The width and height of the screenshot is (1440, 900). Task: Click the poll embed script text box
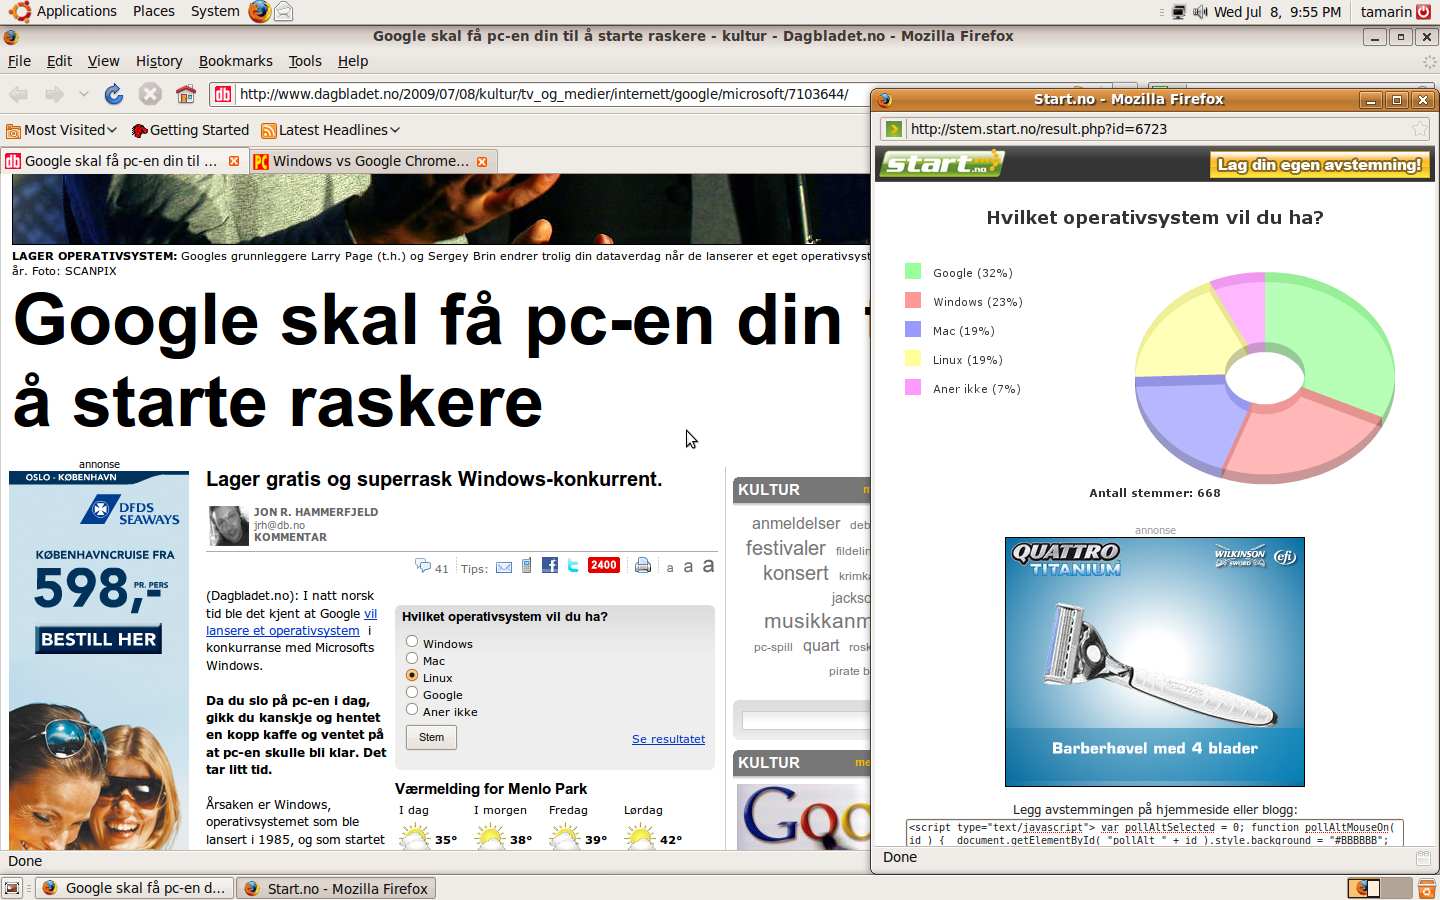click(1155, 833)
